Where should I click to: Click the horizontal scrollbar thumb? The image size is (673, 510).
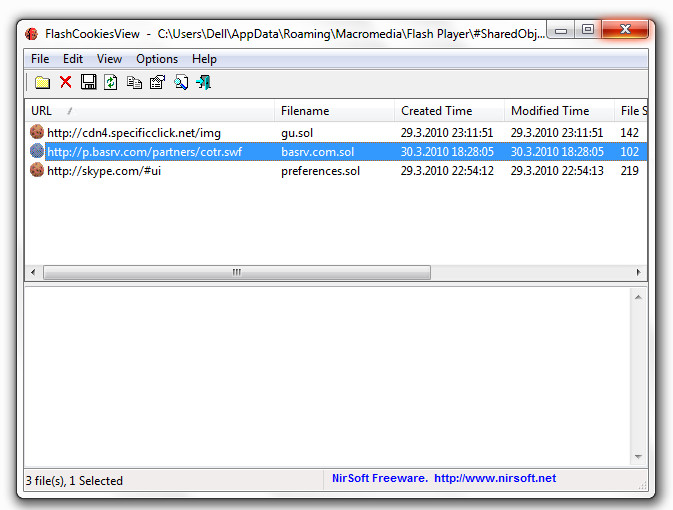[x=237, y=272]
